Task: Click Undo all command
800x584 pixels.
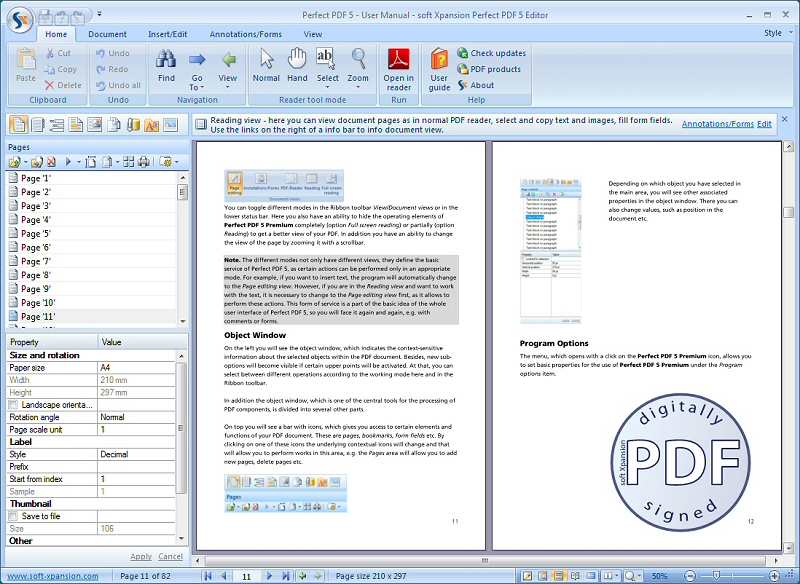Action: pos(118,85)
